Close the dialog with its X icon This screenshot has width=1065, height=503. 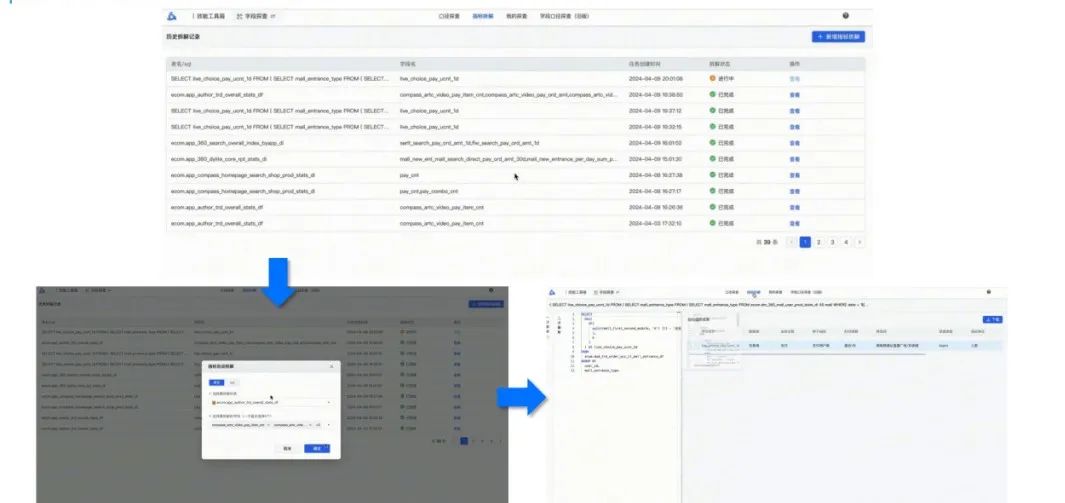(331, 367)
